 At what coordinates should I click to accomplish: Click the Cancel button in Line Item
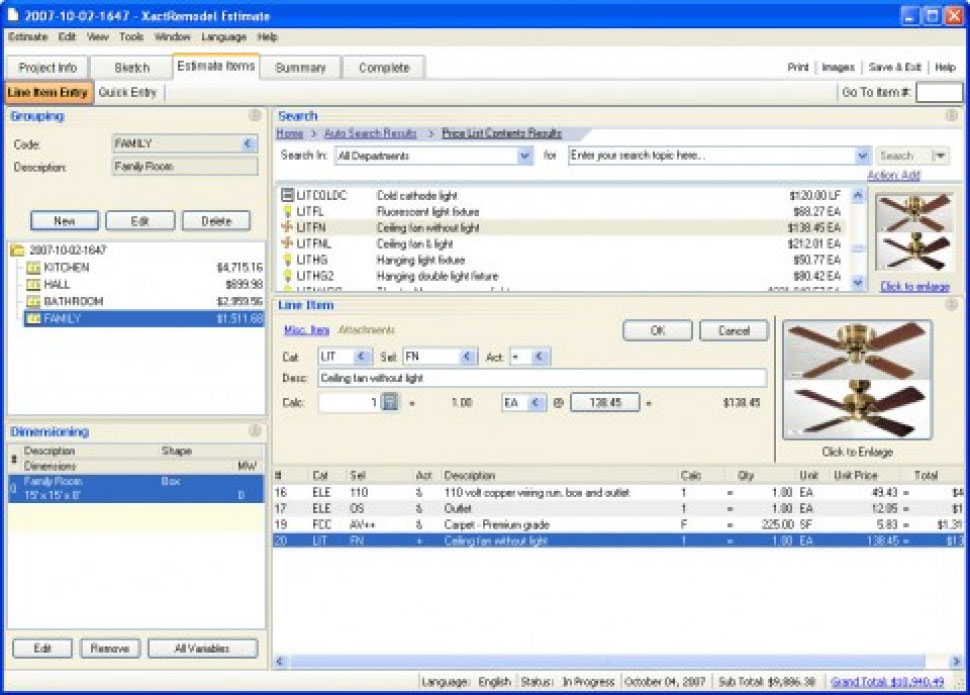click(x=734, y=330)
